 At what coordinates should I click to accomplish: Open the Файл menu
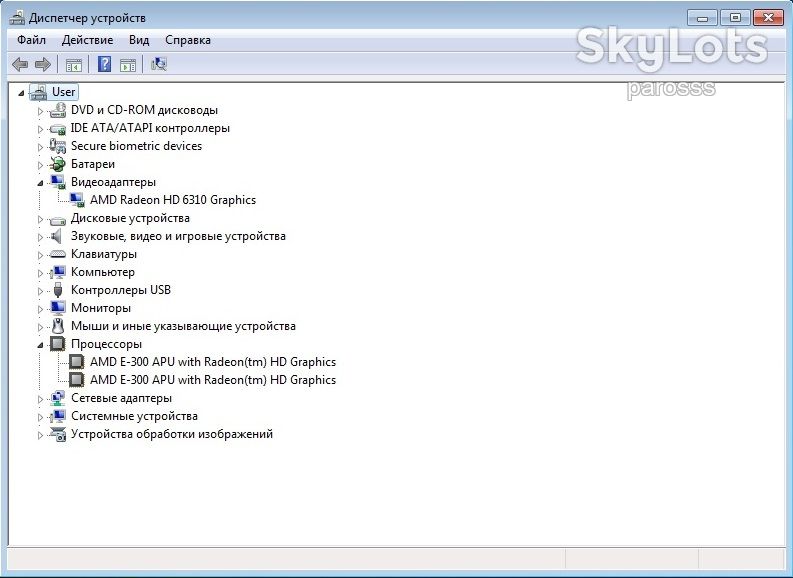pos(31,40)
